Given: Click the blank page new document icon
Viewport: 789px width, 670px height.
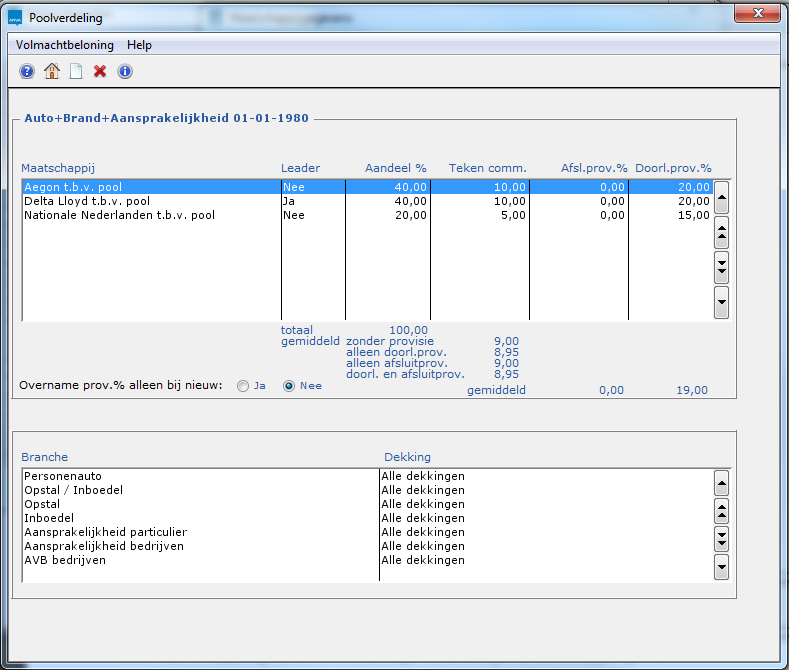Looking at the screenshot, I should 76,71.
